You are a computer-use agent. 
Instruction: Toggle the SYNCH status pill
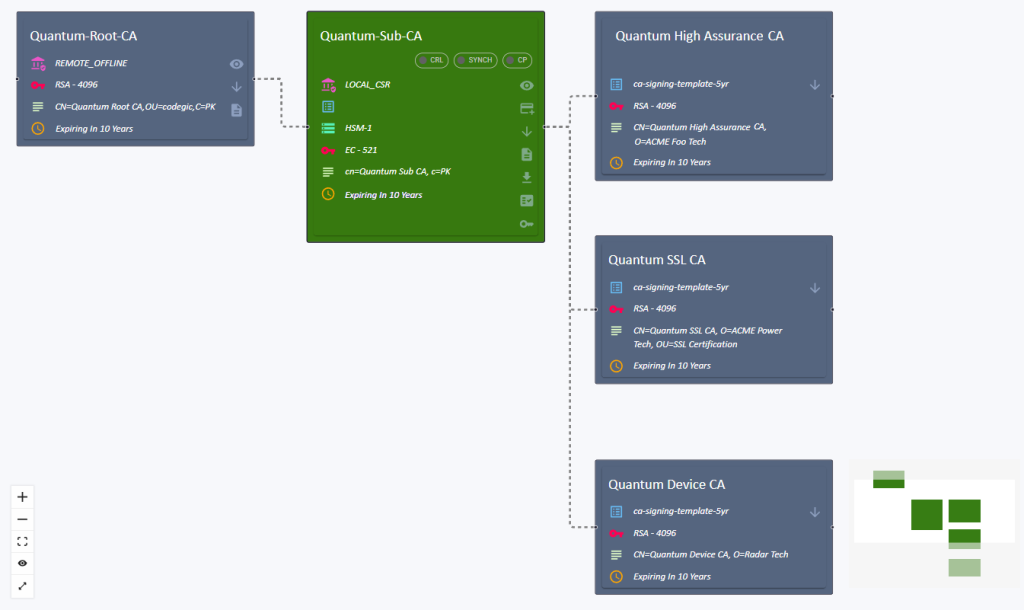click(475, 60)
